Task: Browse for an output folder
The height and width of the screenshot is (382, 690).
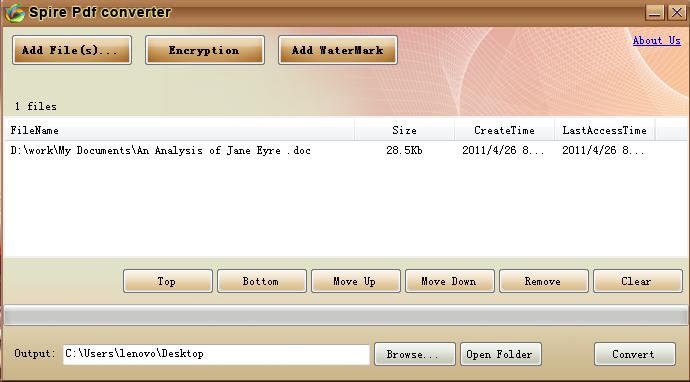Action: coord(415,354)
